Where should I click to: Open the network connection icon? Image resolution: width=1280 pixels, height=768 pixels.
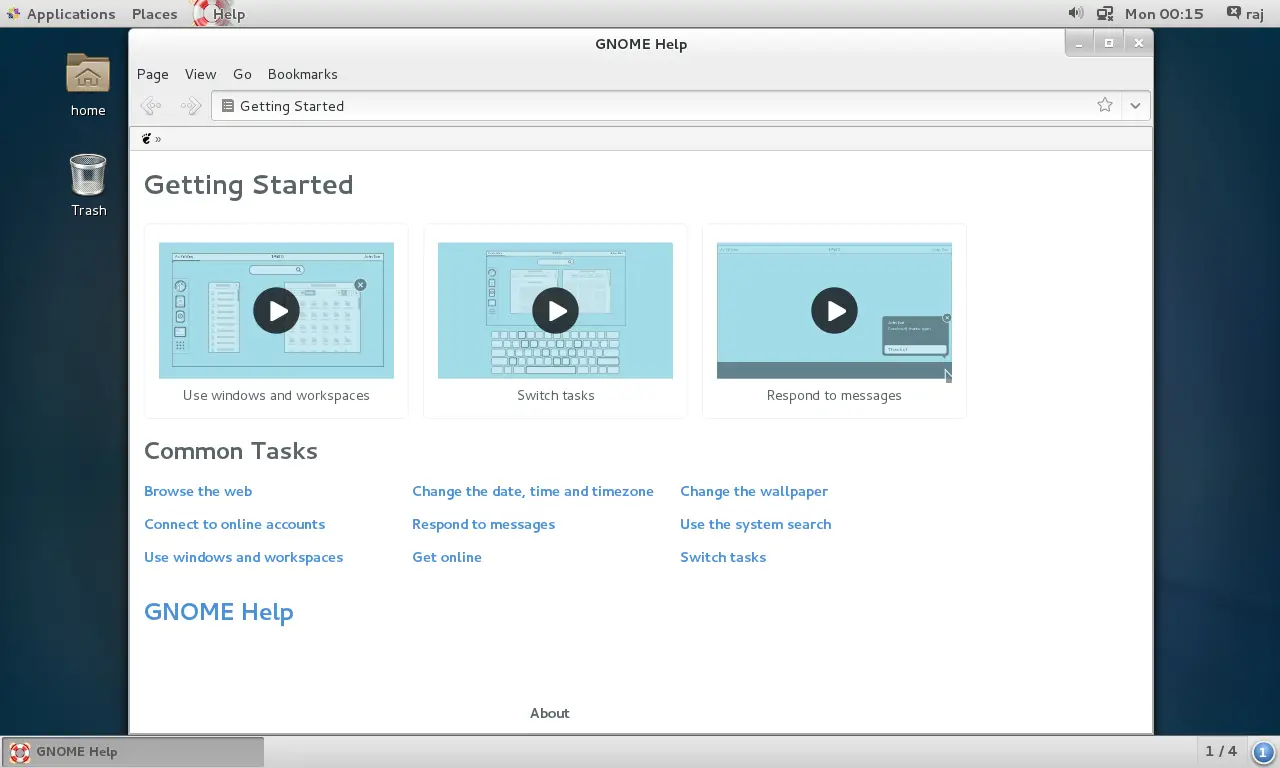tap(1105, 13)
